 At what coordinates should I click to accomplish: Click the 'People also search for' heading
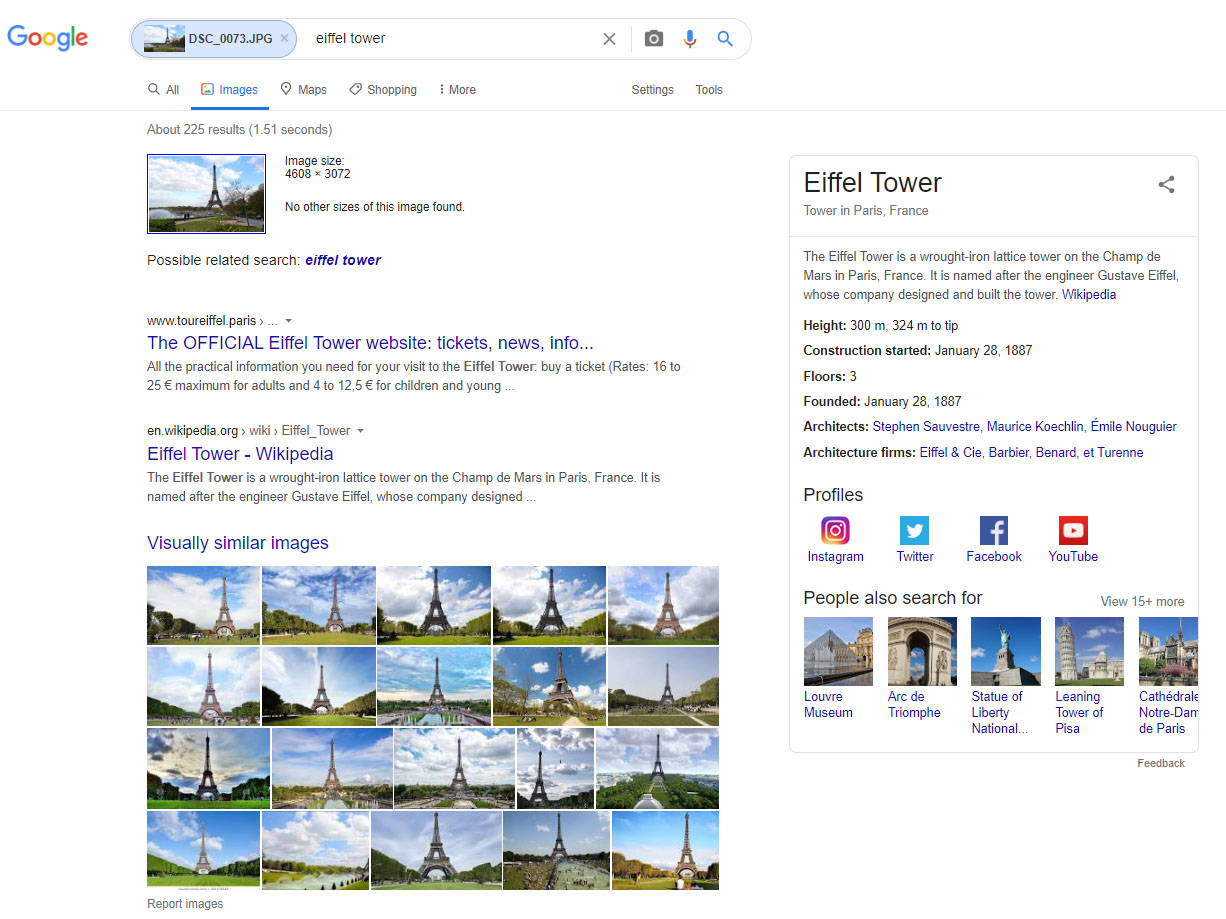(x=893, y=598)
